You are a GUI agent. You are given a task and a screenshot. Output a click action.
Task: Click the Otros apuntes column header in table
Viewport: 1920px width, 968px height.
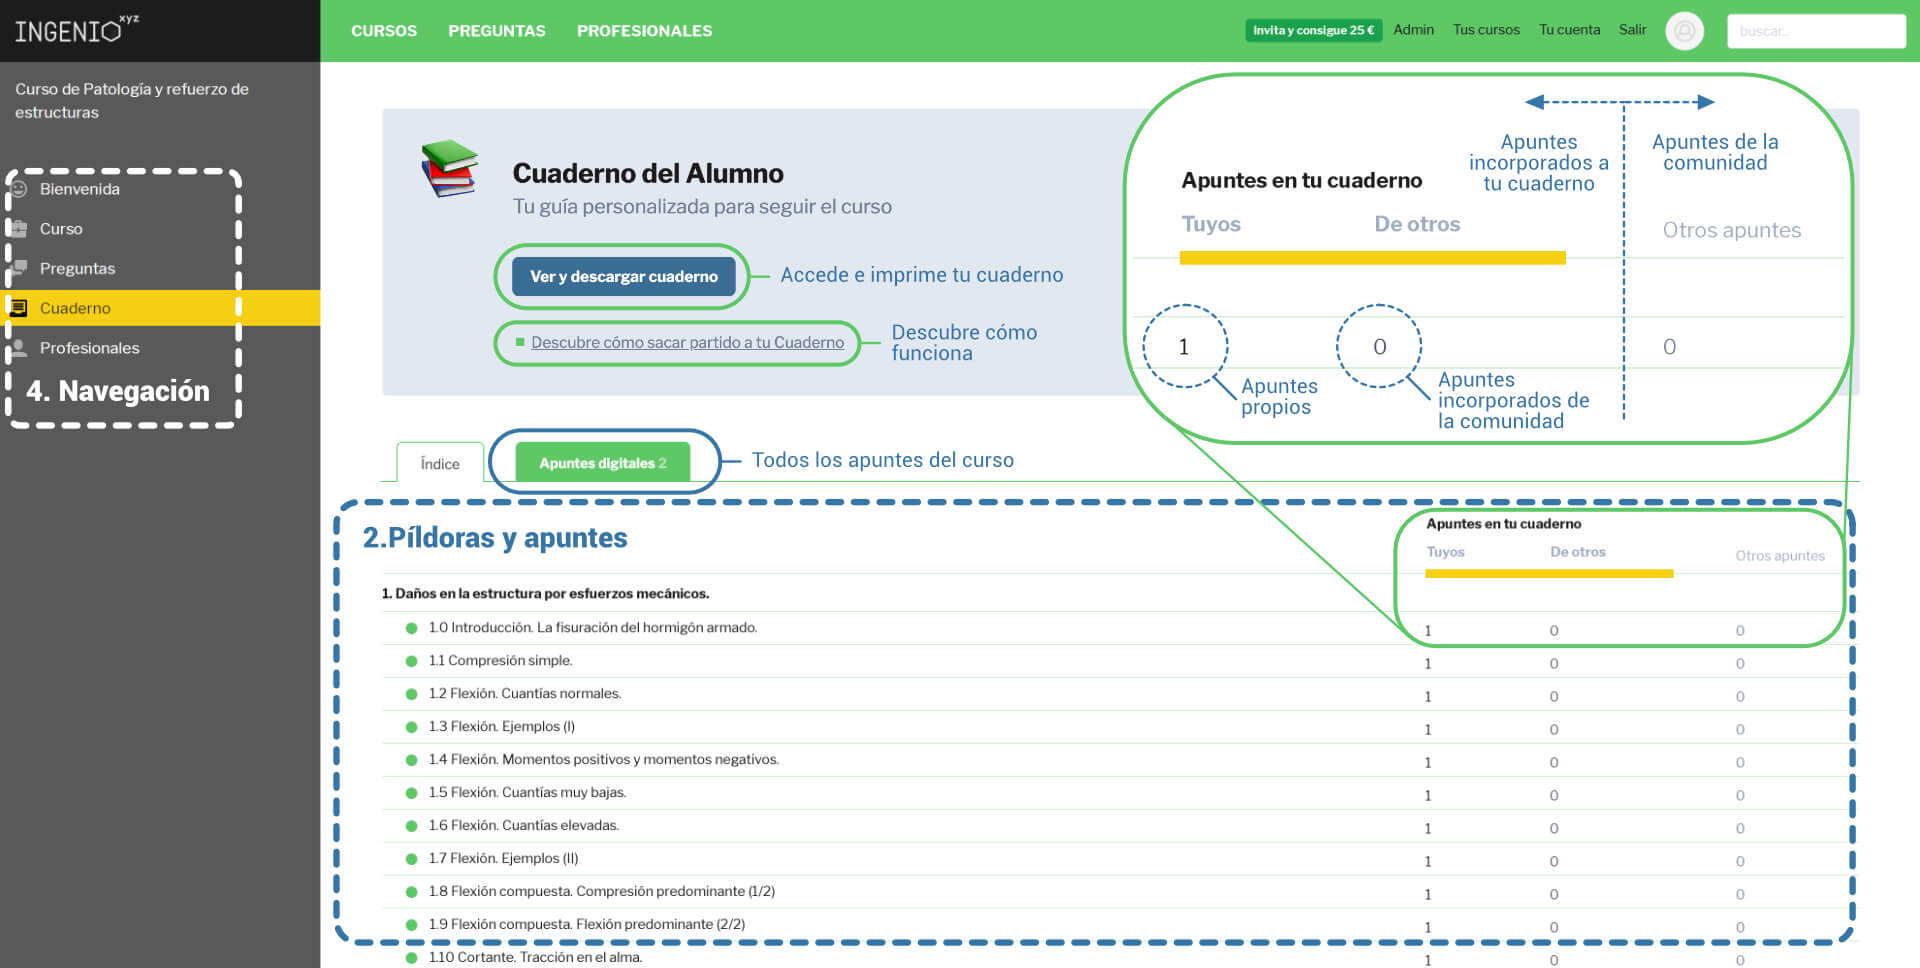coord(1780,556)
